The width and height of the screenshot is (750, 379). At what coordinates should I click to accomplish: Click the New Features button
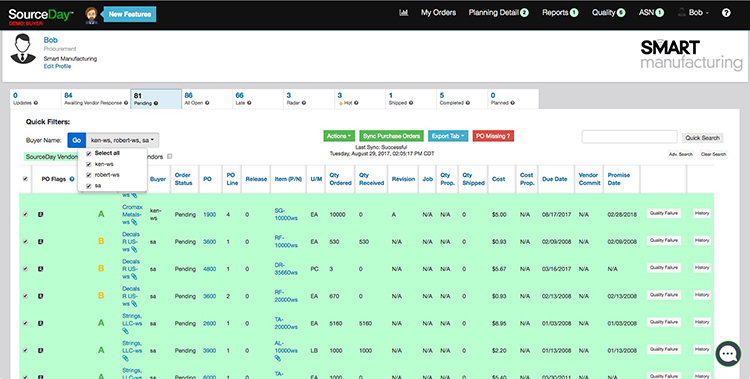(x=130, y=14)
